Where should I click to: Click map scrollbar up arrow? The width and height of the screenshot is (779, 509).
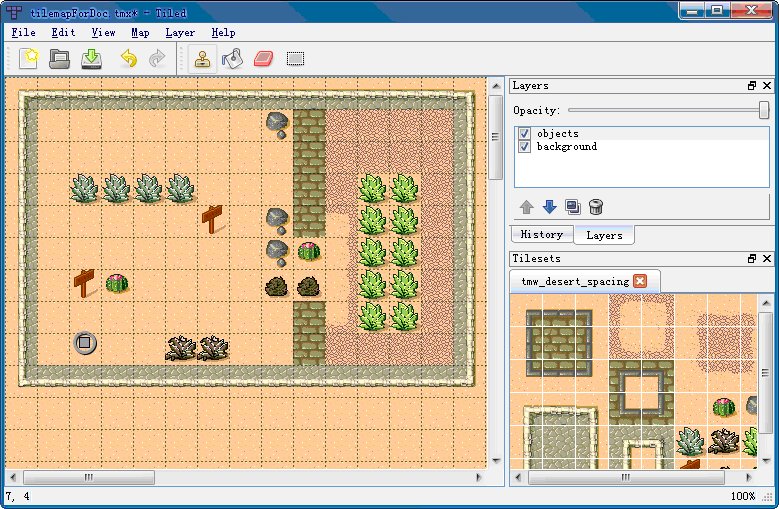pos(495,86)
